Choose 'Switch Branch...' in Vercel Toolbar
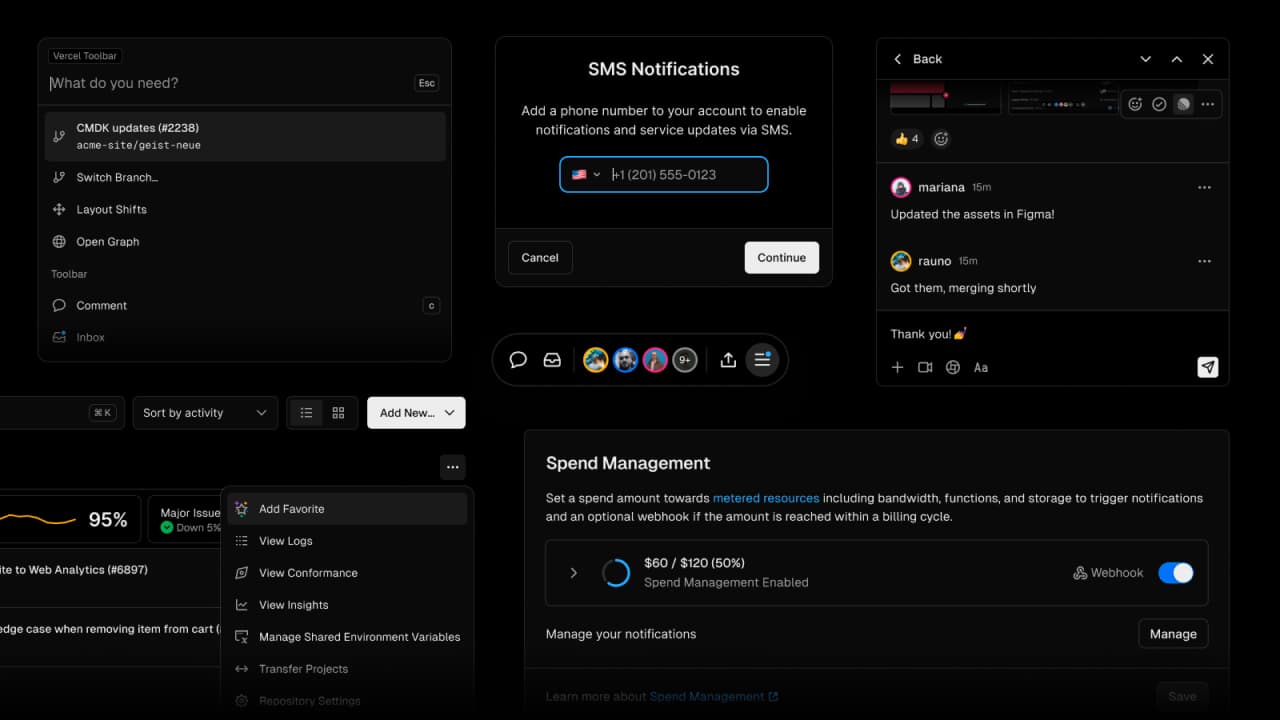 tap(117, 177)
